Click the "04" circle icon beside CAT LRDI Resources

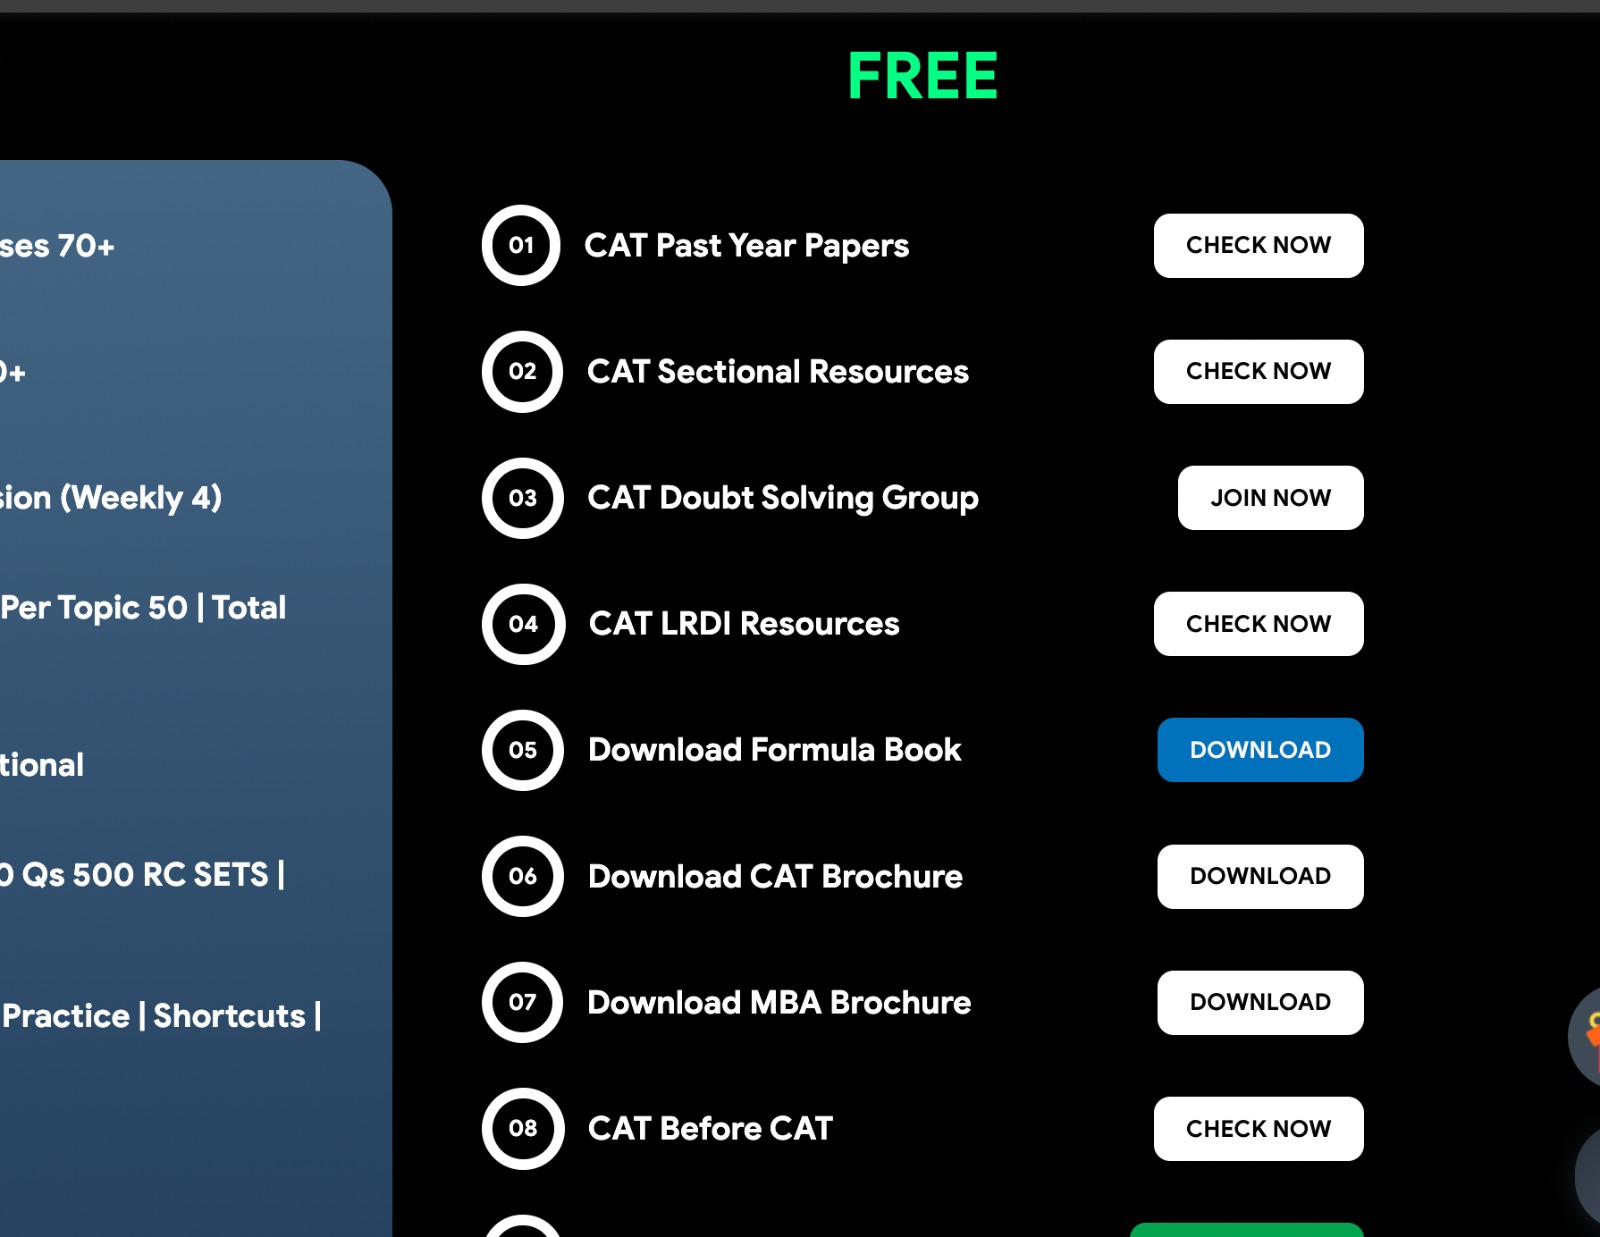pyautogui.click(x=522, y=623)
